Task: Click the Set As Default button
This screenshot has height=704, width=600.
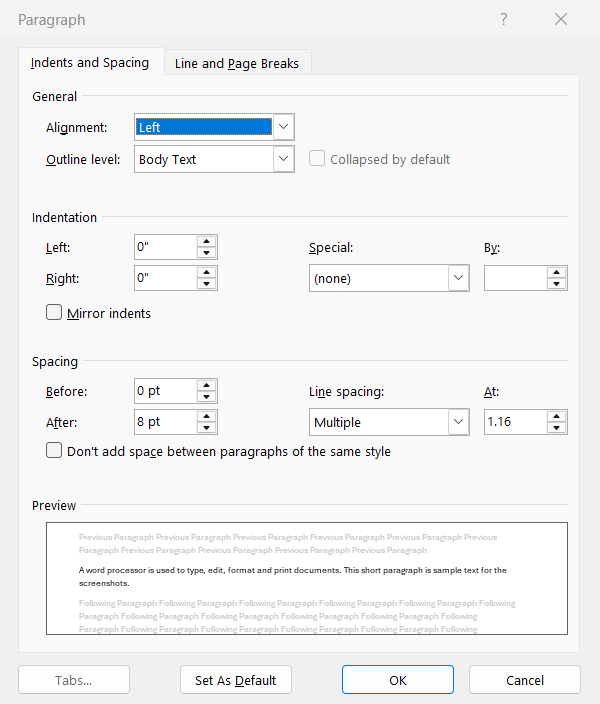Action: point(236,680)
